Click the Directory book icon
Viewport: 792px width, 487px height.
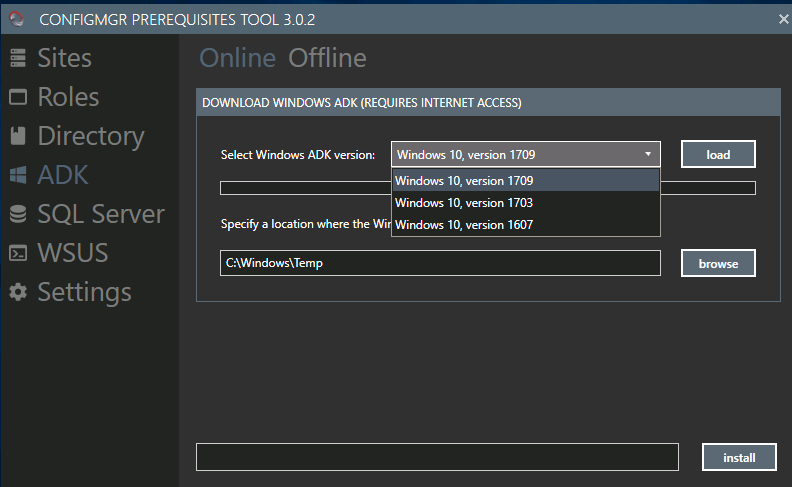pyautogui.click(x=18, y=136)
